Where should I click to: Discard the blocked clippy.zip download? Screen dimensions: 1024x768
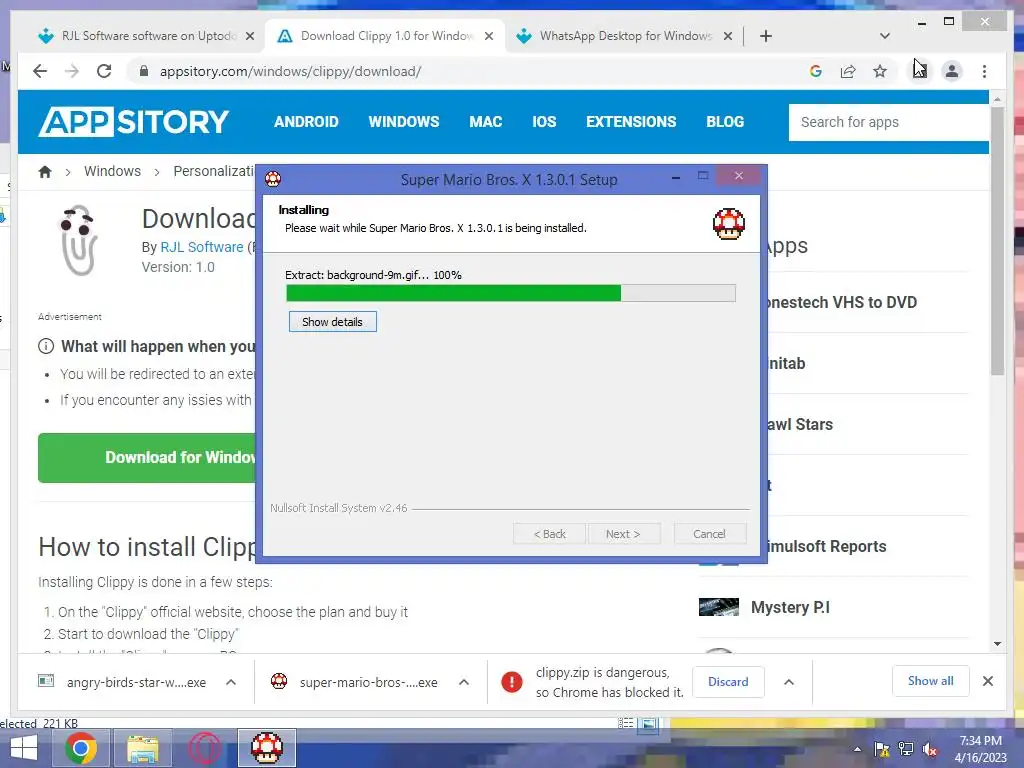[x=728, y=682]
